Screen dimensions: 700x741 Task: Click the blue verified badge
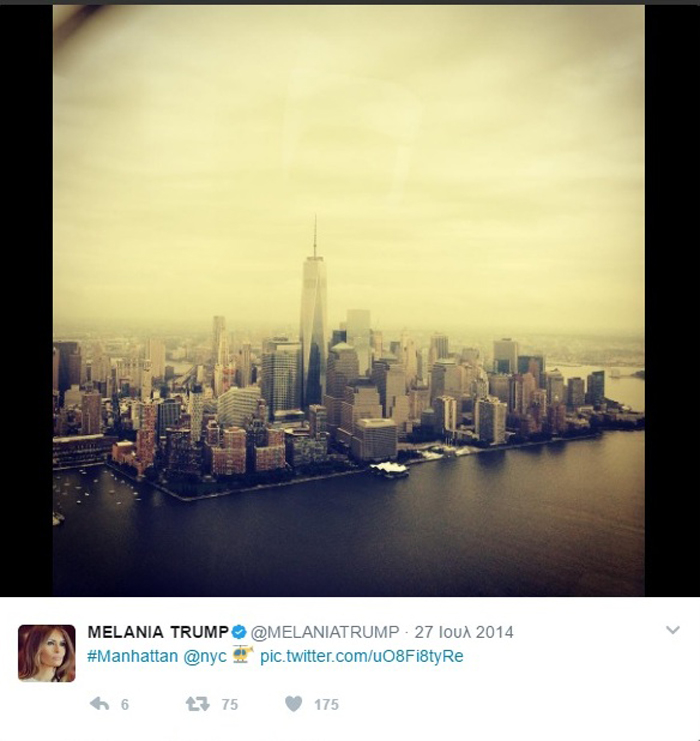pos(239,632)
